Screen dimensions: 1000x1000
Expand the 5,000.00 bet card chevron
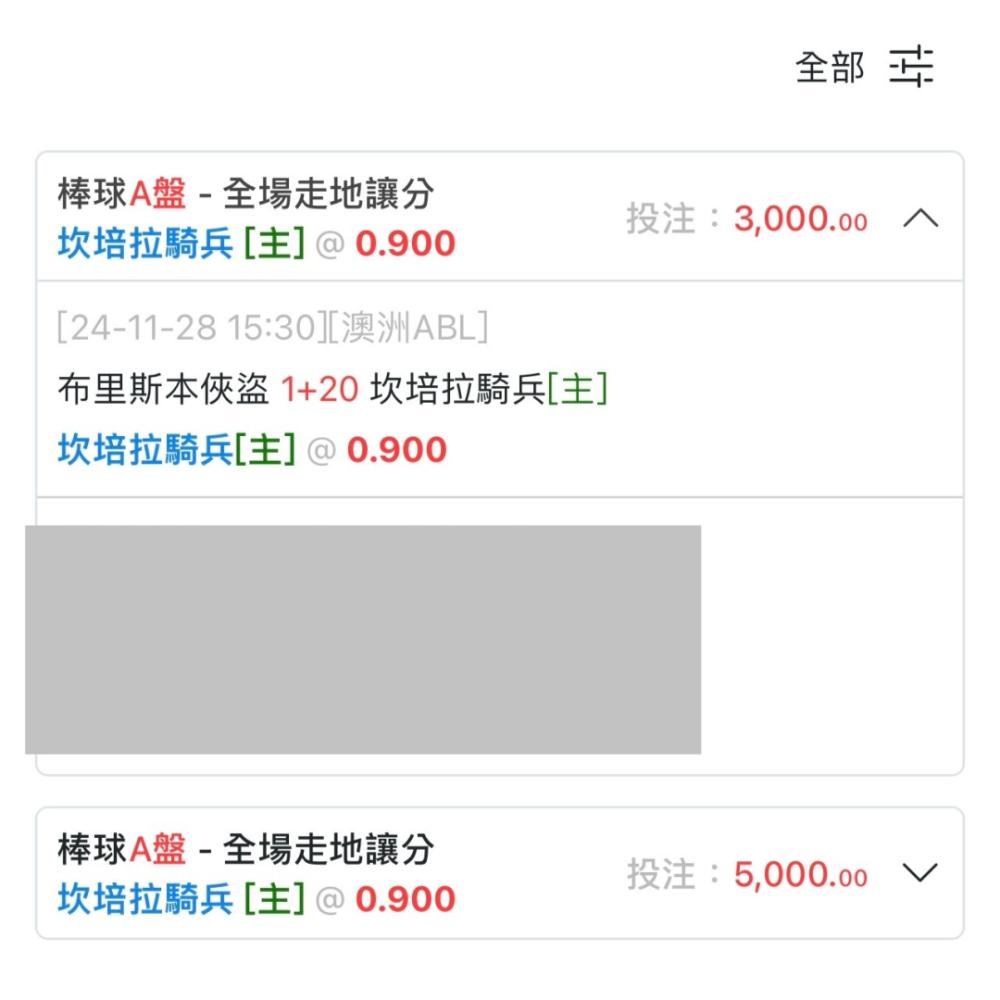[x=920, y=872]
